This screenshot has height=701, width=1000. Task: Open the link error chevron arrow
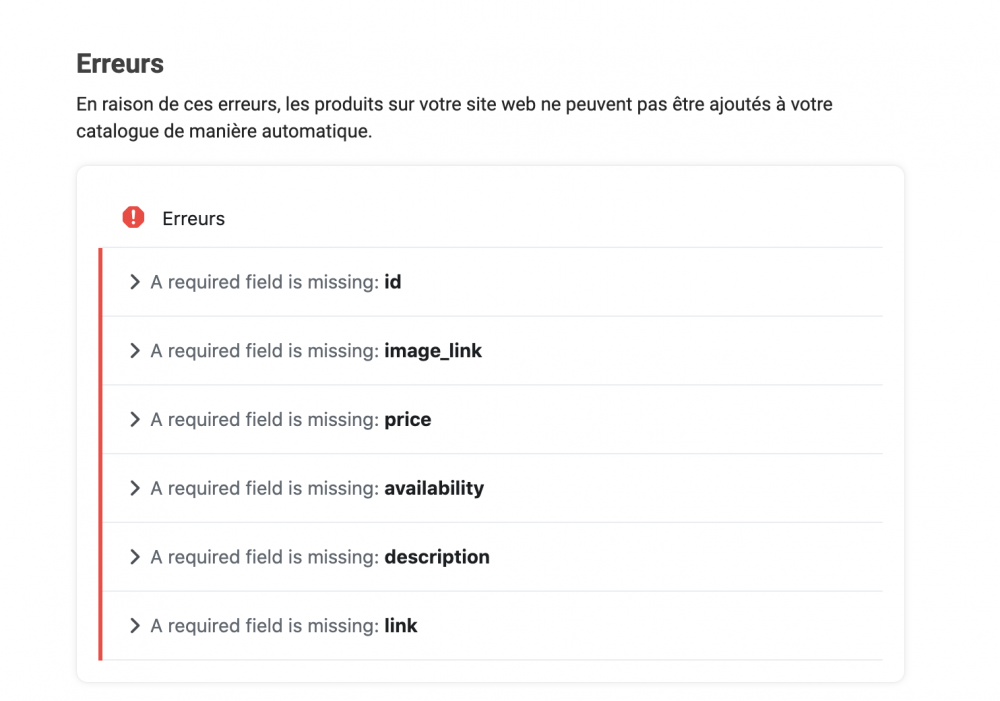pyautogui.click(x=134, y=626)
